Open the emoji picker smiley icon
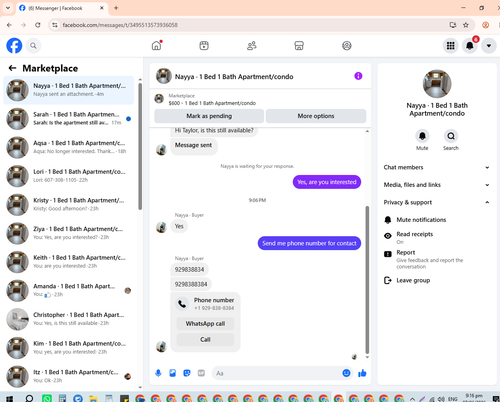The height and width of the screenshot is (402, 500). [346, 373]
